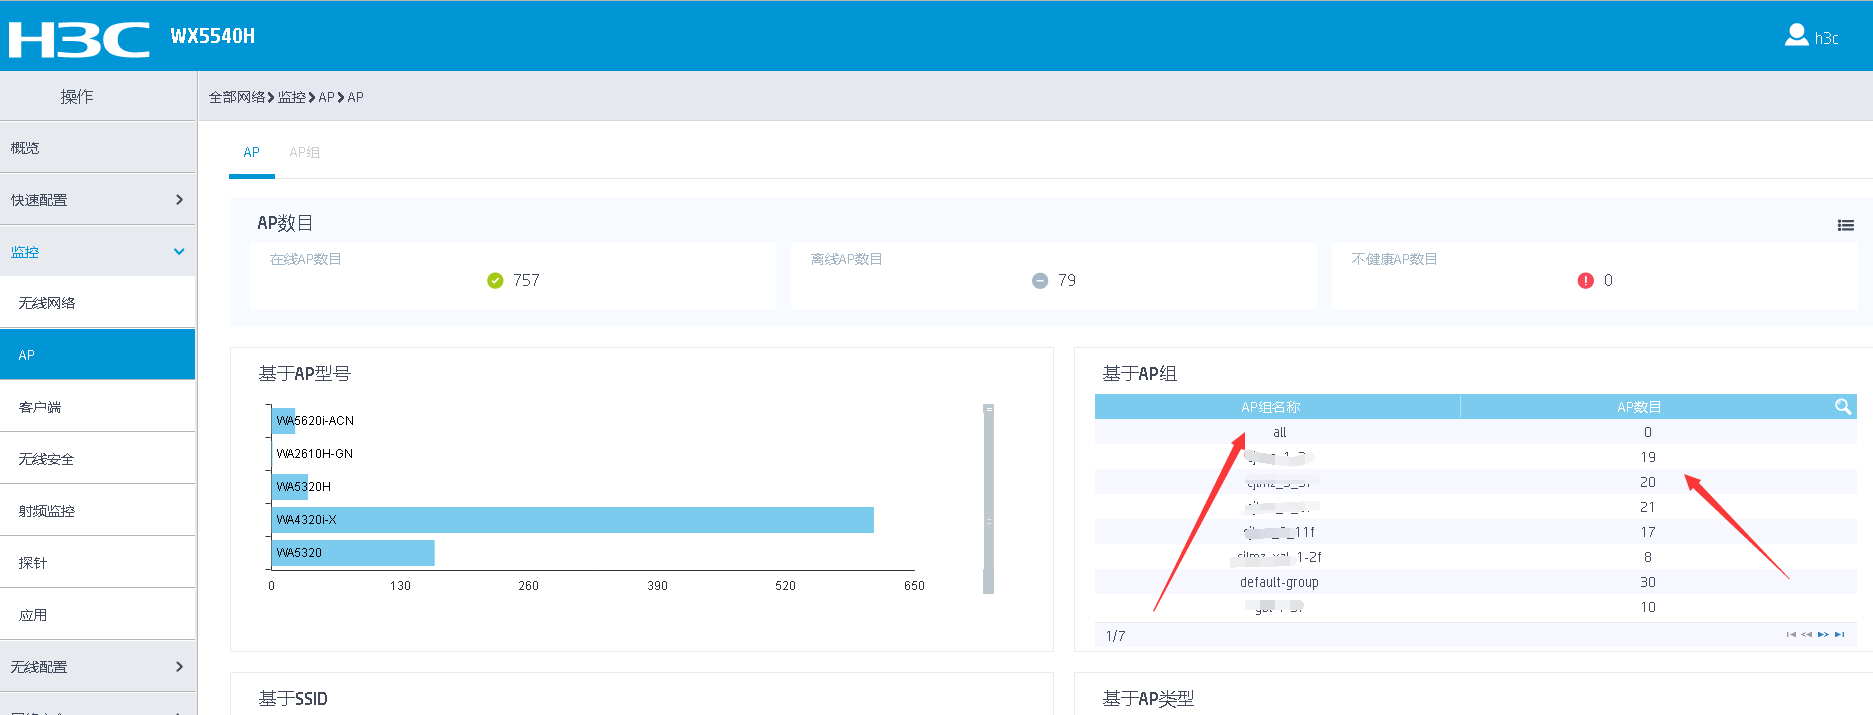1873x715 pixels.
Task: Click the H3C logo
Action: [79, 39]
